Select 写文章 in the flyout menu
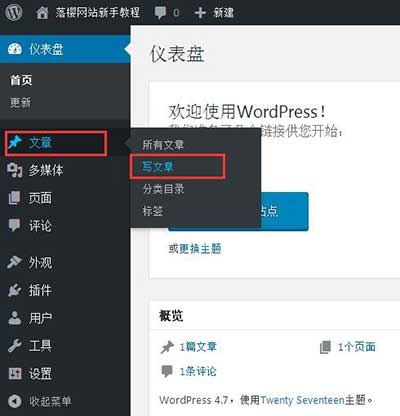400x416 pixels. (x=158, y=166)
